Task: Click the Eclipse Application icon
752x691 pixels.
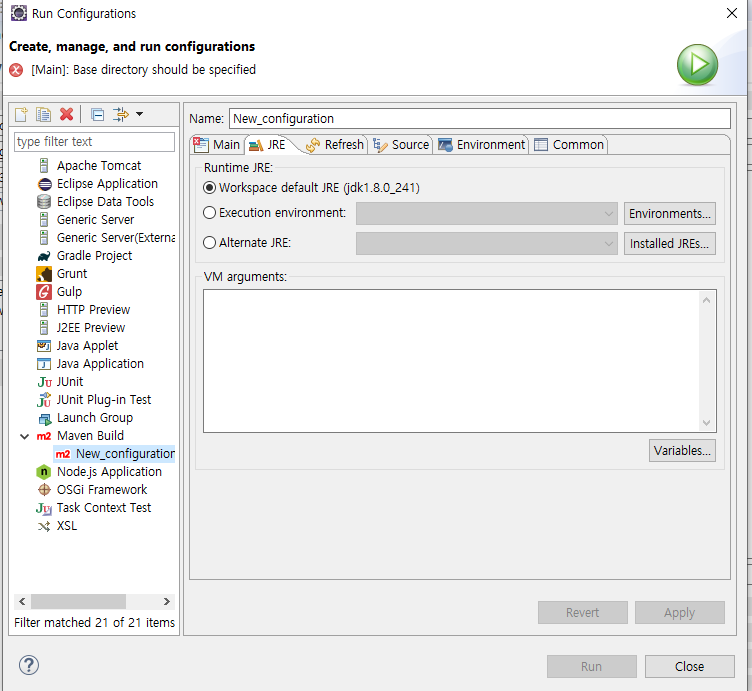Action: 44,184
